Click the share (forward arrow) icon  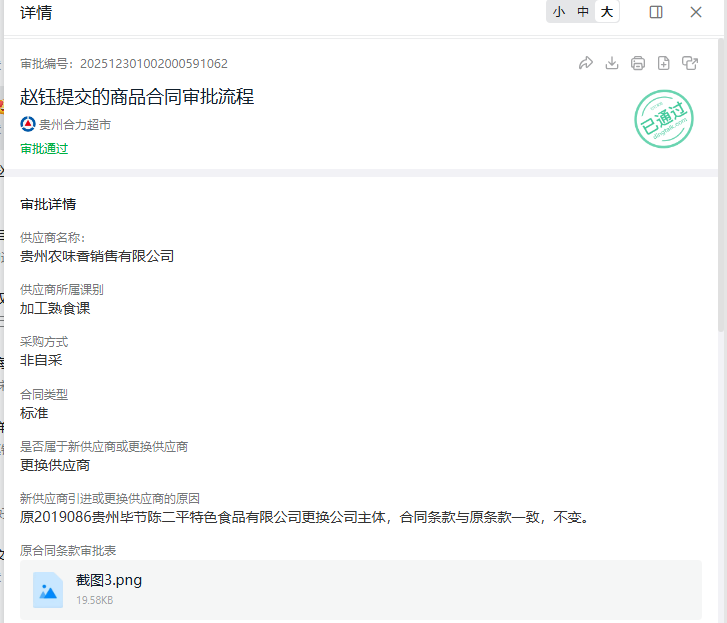click(x=586, y=63)
